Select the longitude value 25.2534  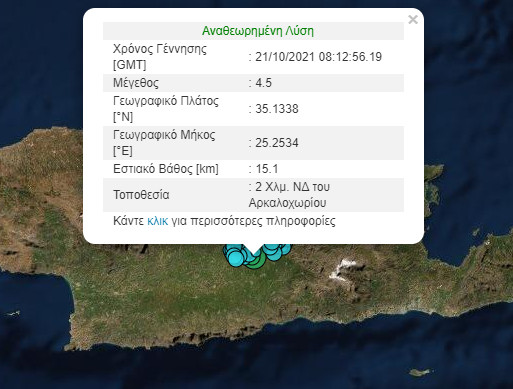click(277, 143)
